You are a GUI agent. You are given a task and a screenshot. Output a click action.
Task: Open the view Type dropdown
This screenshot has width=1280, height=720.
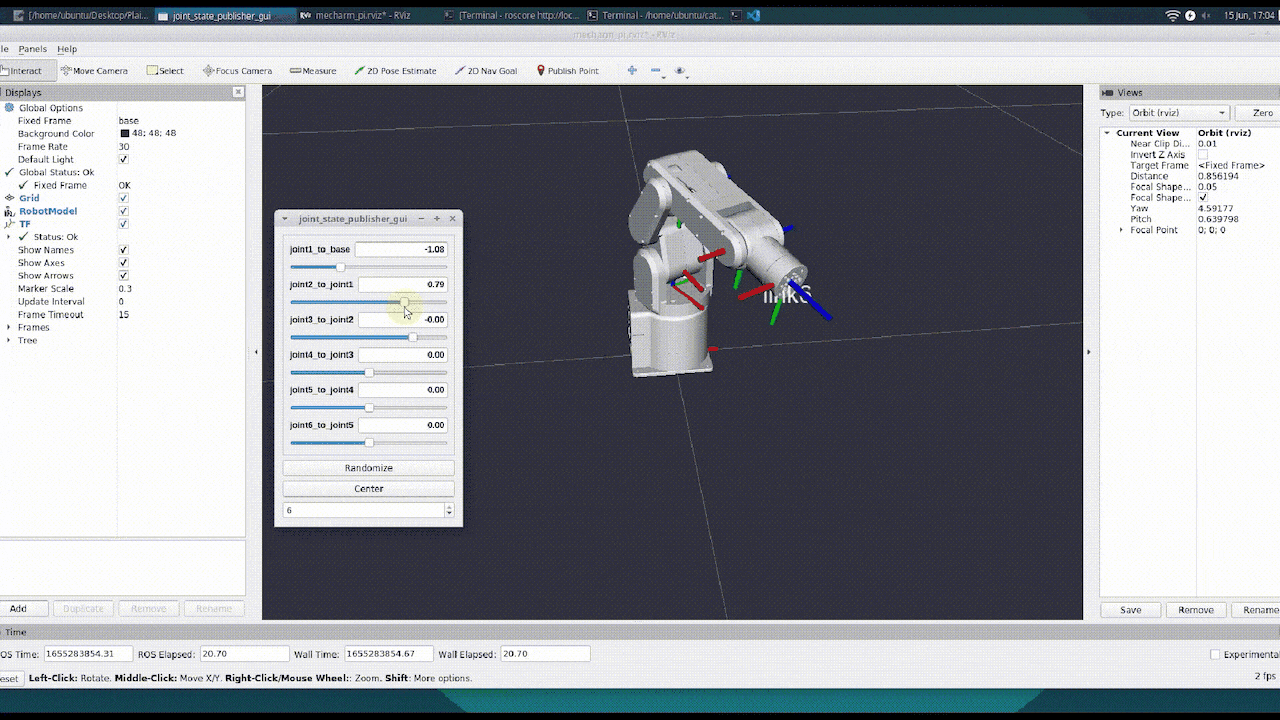1177,113
